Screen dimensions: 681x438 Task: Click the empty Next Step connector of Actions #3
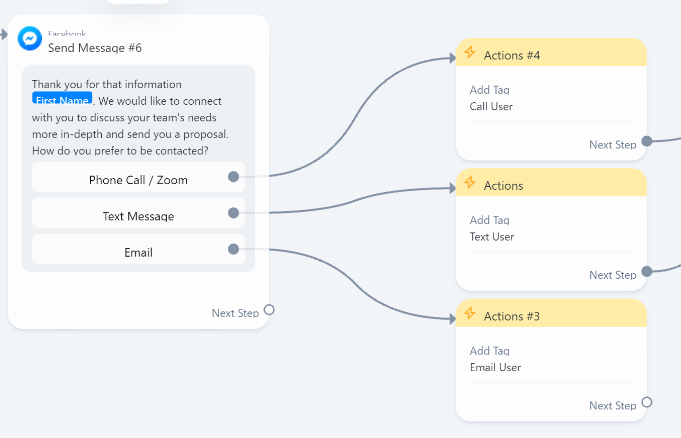pyautogui.click(x=647, y=402)
